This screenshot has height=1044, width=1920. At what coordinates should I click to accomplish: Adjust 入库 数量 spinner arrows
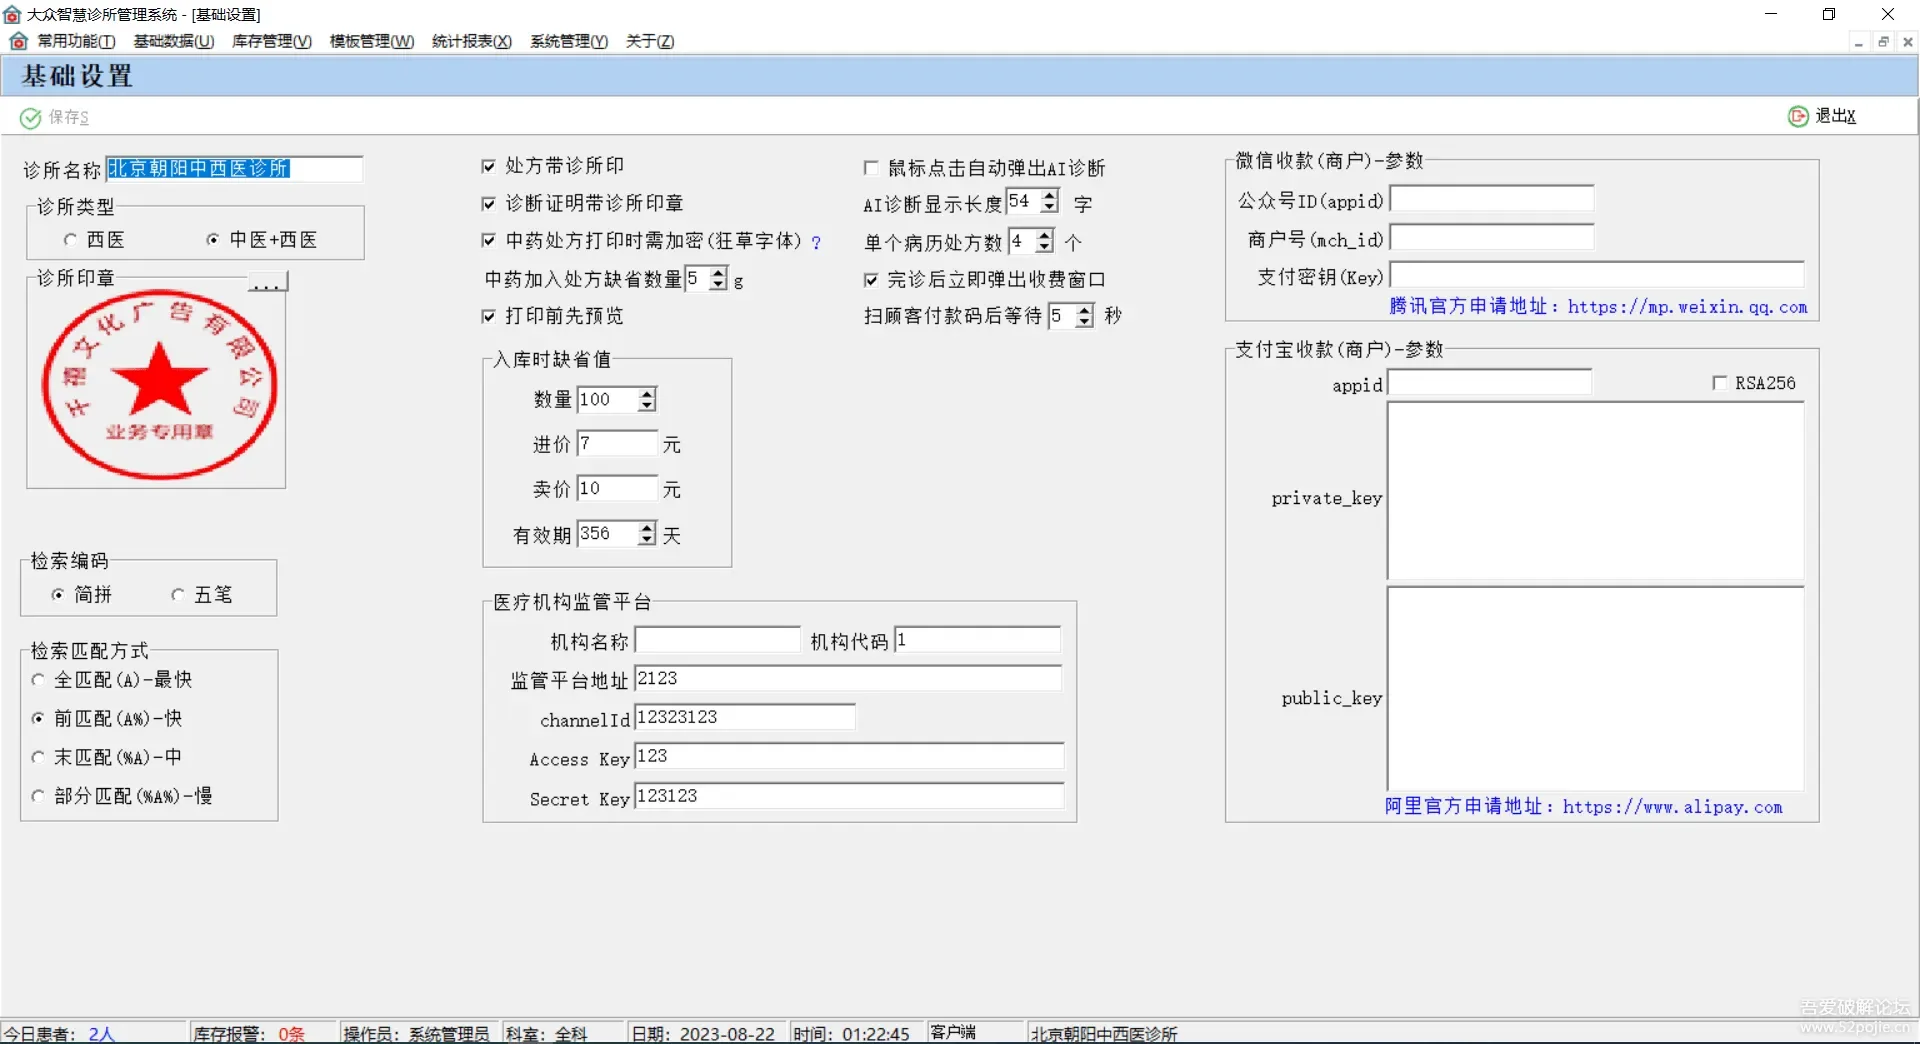tap(647, 400)
